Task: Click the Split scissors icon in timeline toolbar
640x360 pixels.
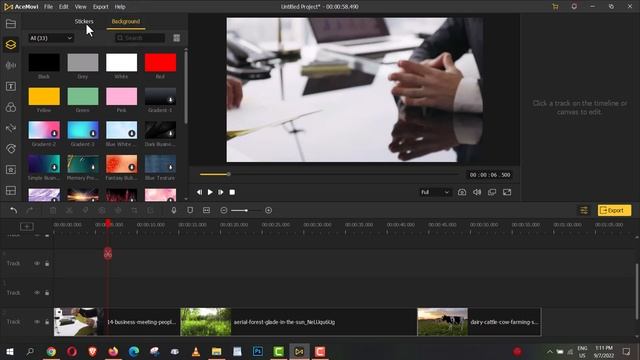Action: point(69,210)
